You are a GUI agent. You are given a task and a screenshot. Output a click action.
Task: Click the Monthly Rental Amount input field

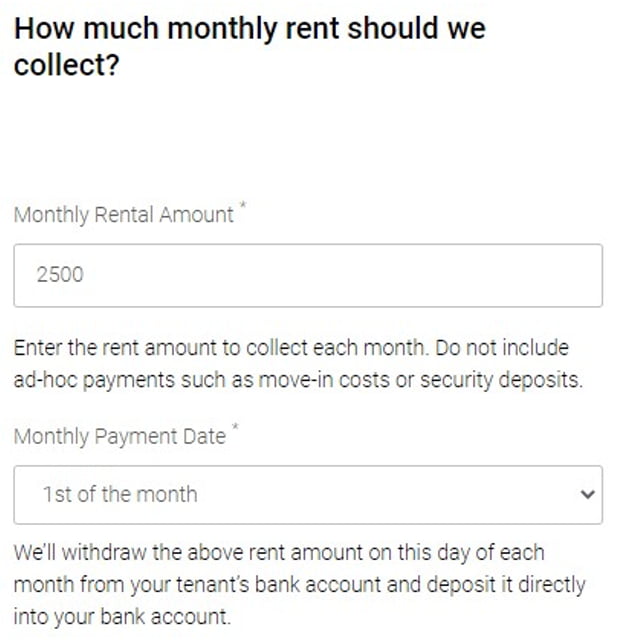pyautogui.click(x=307, y=275)
